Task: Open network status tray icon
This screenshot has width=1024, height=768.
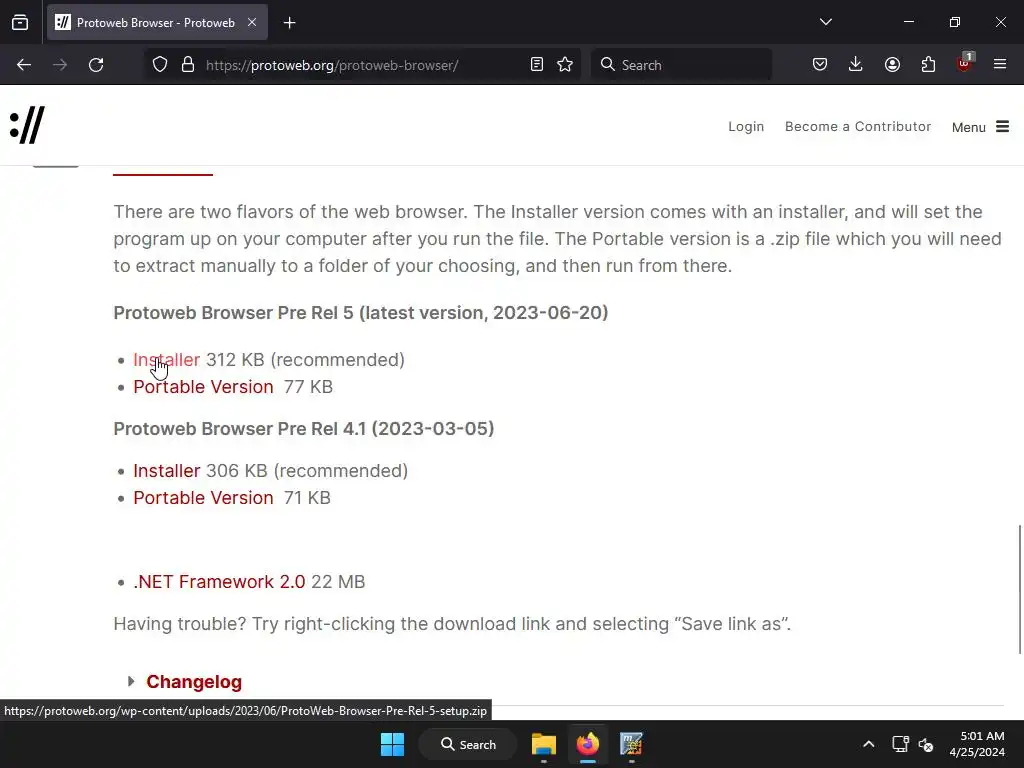Action: (900, 744)
